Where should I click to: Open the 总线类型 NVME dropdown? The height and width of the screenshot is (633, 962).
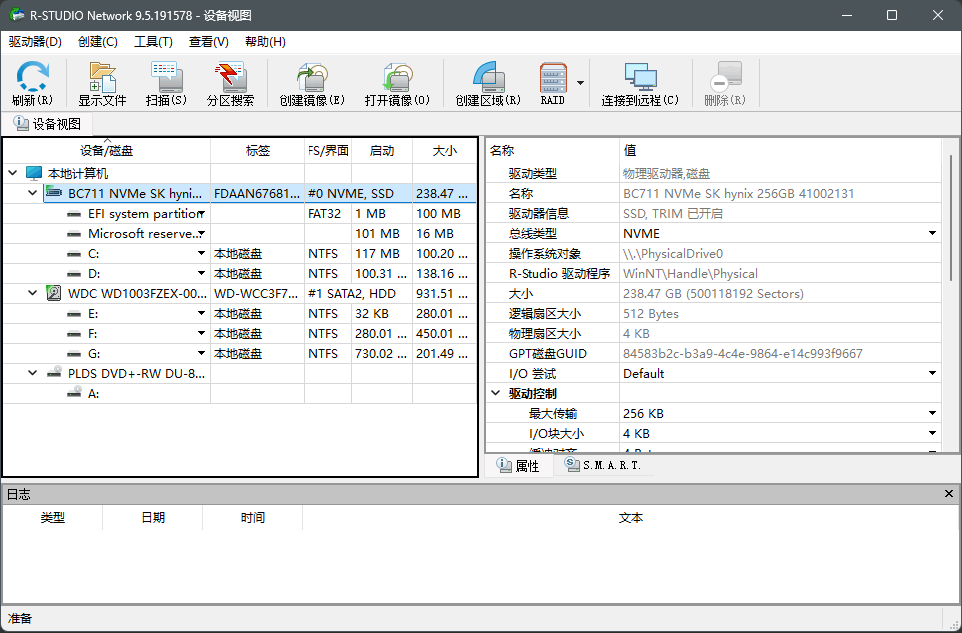(932, 233)
